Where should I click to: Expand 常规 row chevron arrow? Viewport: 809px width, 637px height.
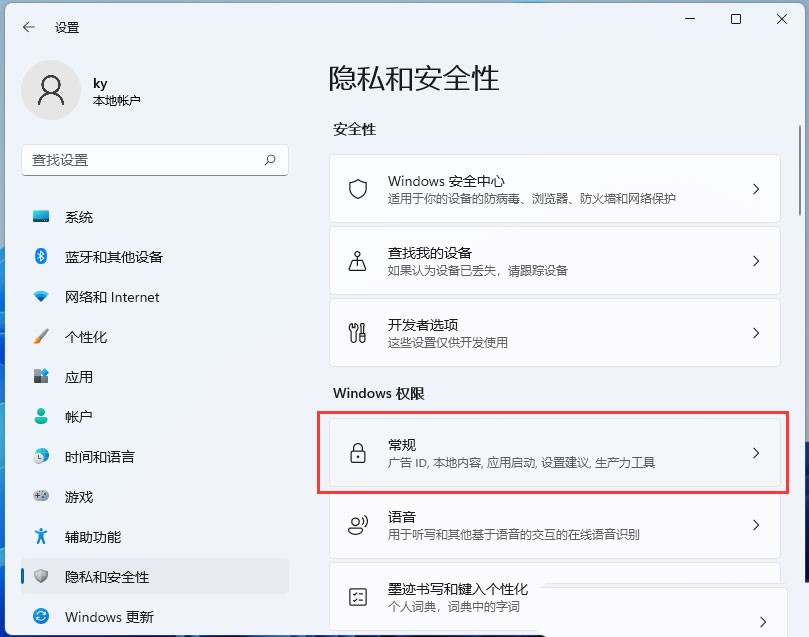click(x=756, y=453)
